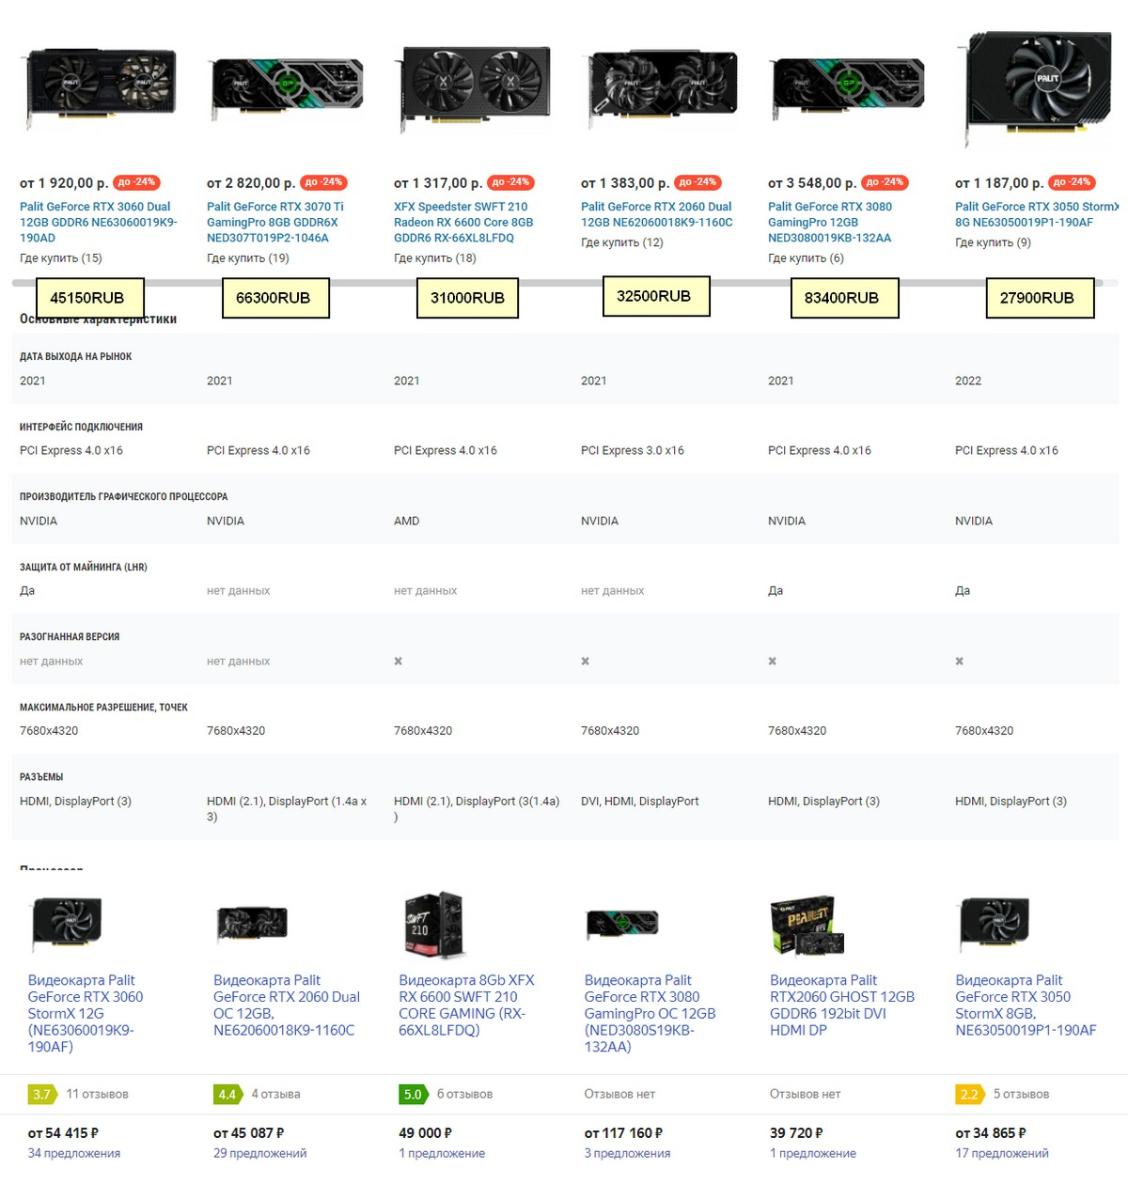Open 'Где купить (15)' under RTX 3060
1128x1200 pixels.
[61, 258]
